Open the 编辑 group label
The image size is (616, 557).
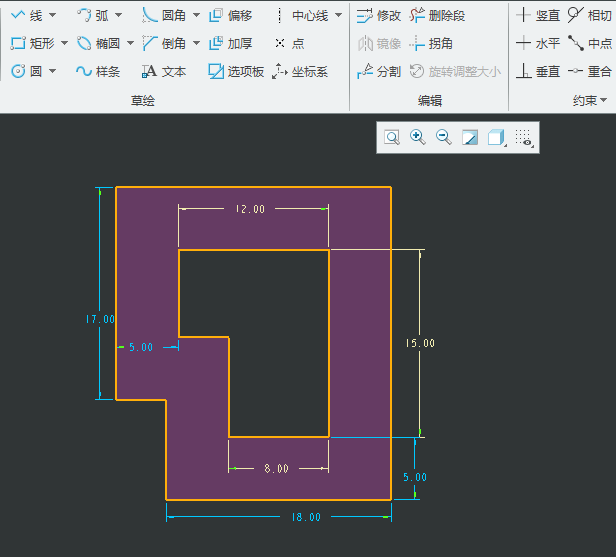tap(430, 101)
